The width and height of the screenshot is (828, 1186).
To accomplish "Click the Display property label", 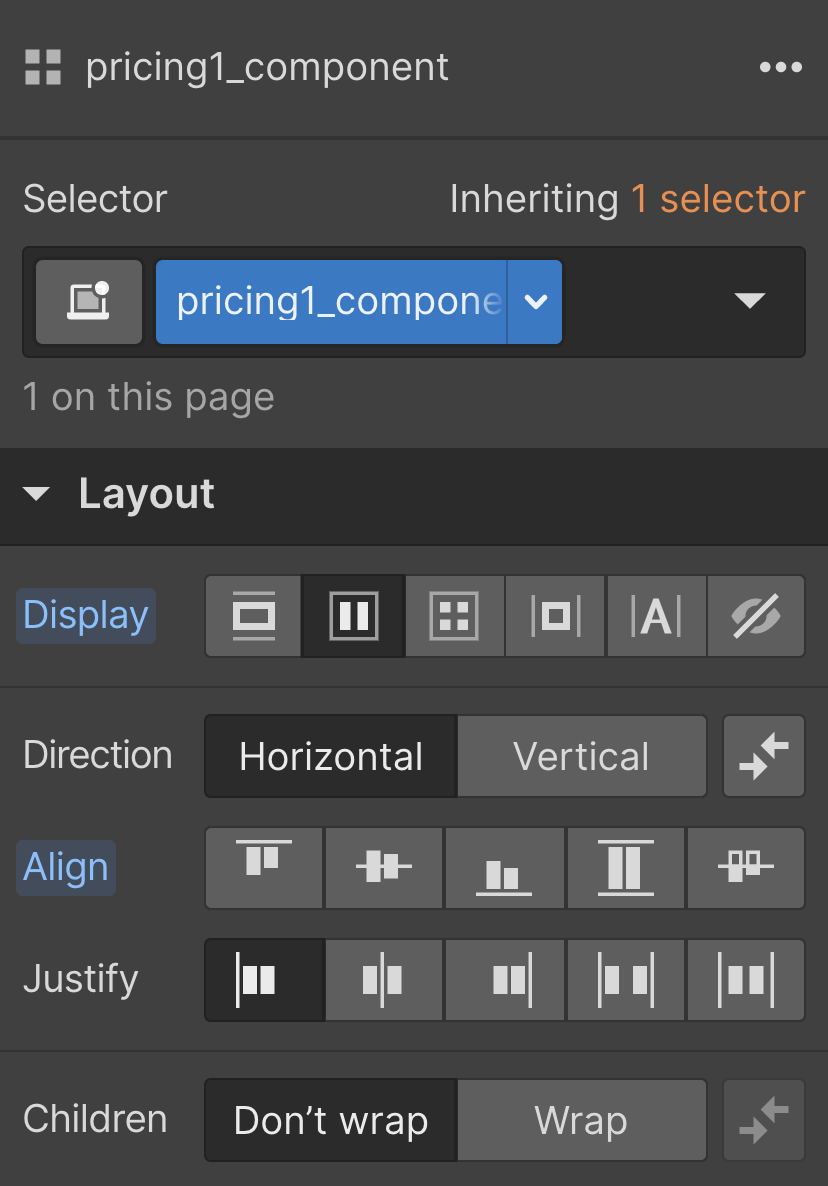I will tap(86, 616).
